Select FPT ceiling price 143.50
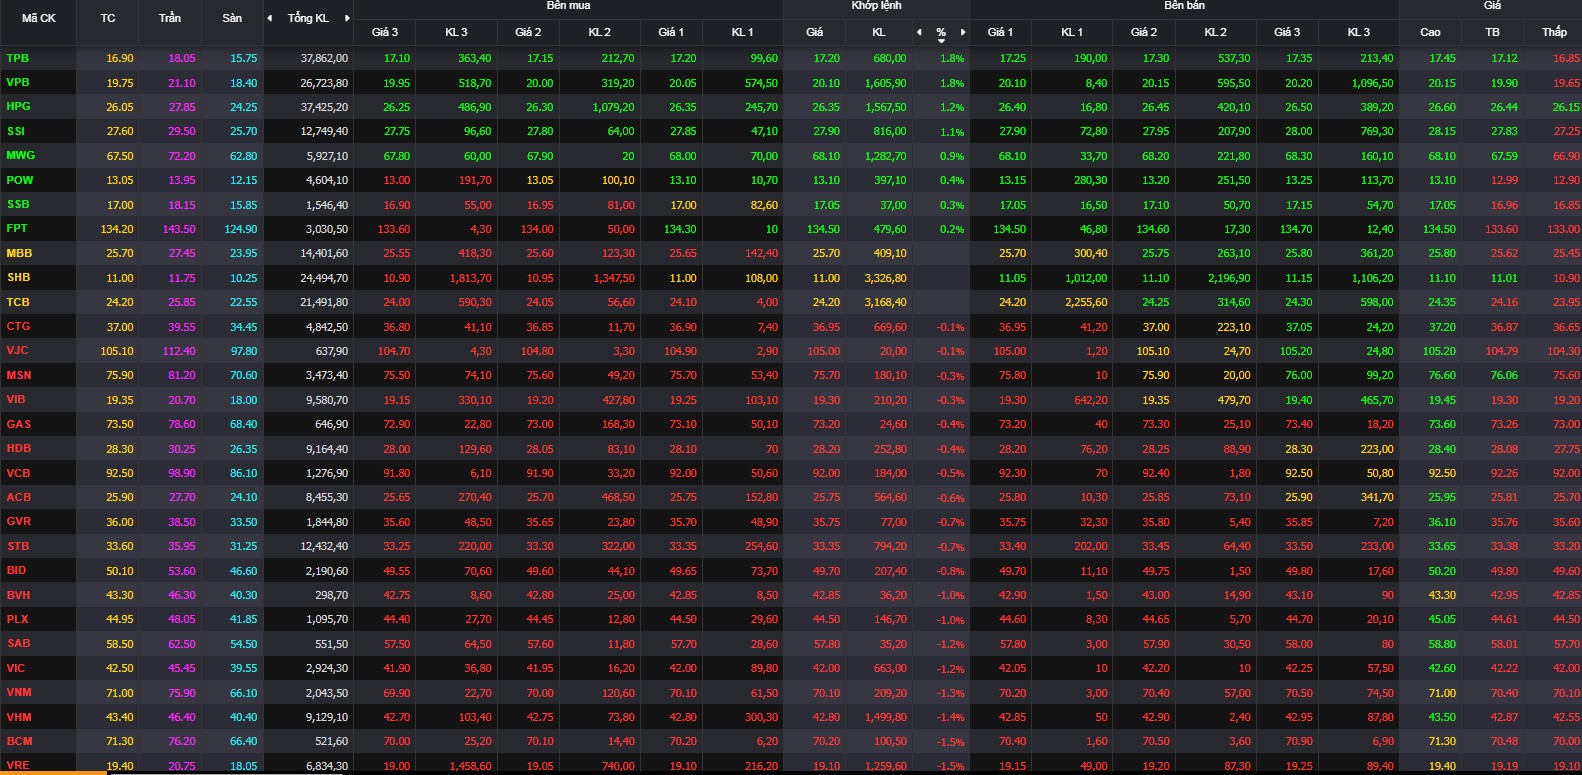1582x775 pixels. (x=180, y=229)
